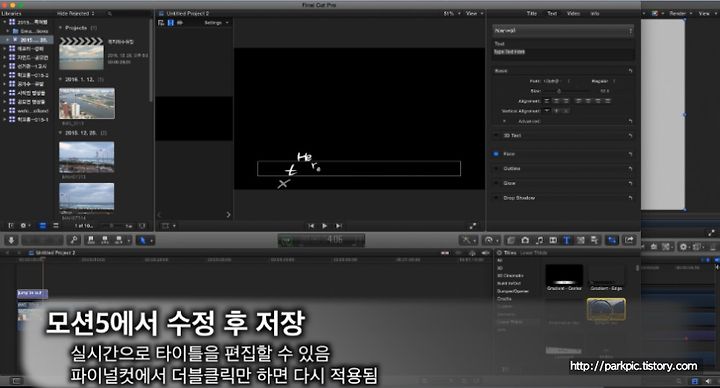The height and width of the screenshot is (388, 720).
Task: Switch to the Video inspector tab
Action: click(x=573, y=13)
